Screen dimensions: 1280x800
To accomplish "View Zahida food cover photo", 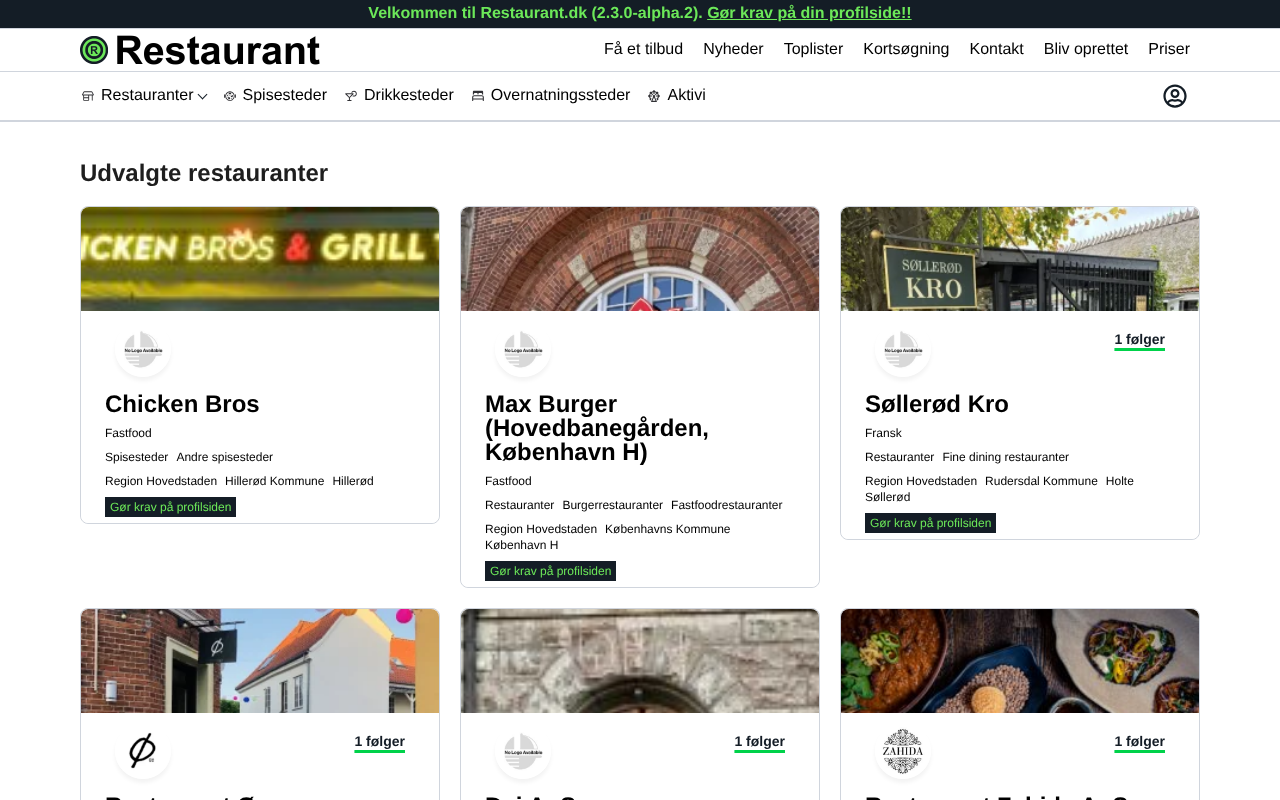I will (1020, 661).
